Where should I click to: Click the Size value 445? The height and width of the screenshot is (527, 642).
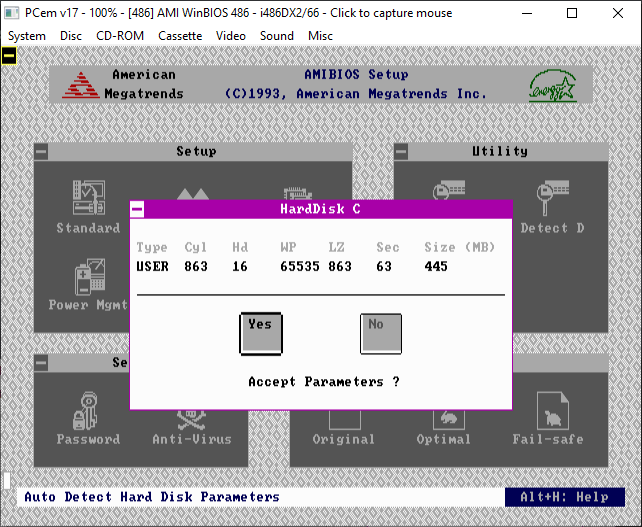[436, 267]
